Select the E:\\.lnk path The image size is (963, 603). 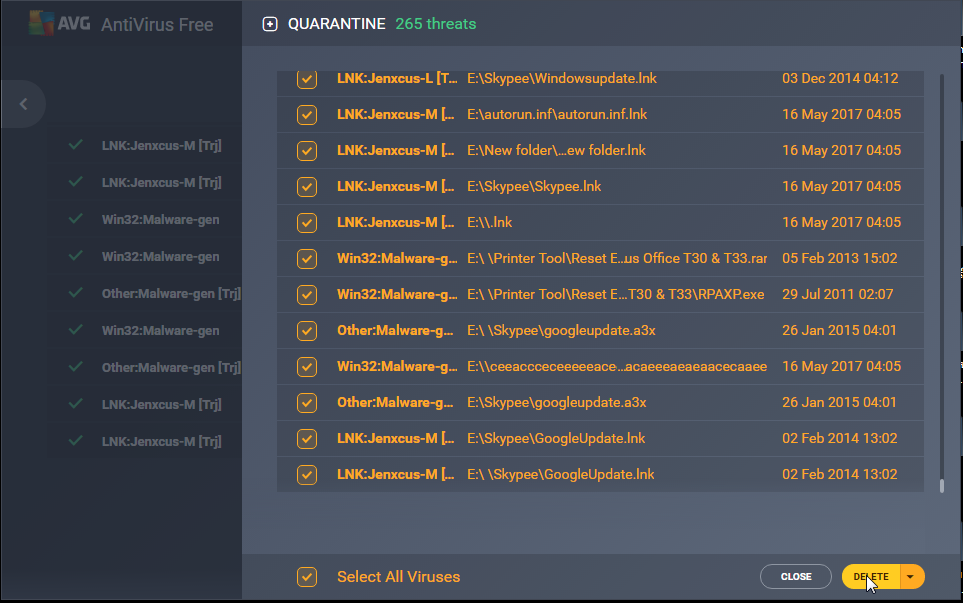[x=489, y=222]
